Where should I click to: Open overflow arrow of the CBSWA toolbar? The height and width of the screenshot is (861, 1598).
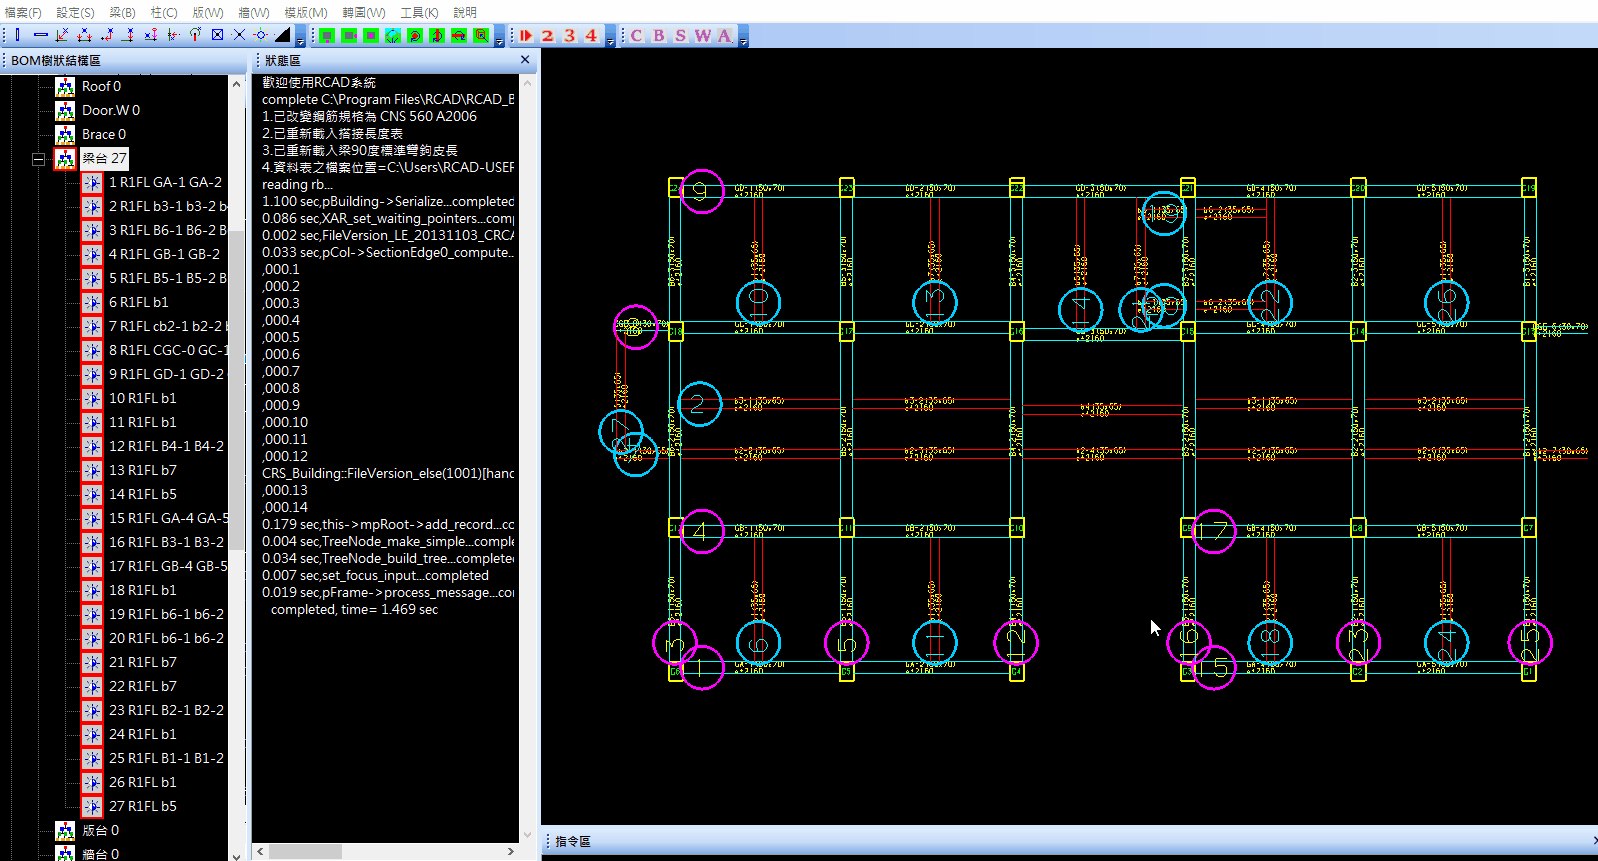[742, 37]
